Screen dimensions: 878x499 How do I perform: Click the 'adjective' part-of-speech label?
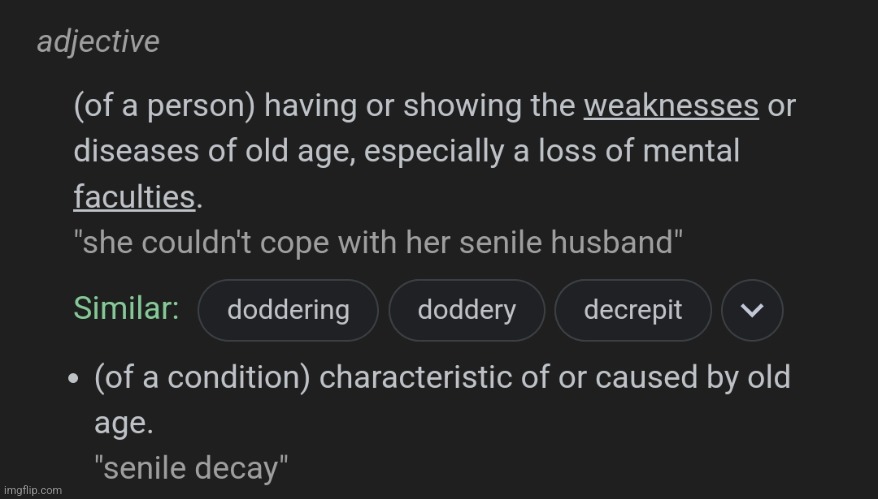98,41
